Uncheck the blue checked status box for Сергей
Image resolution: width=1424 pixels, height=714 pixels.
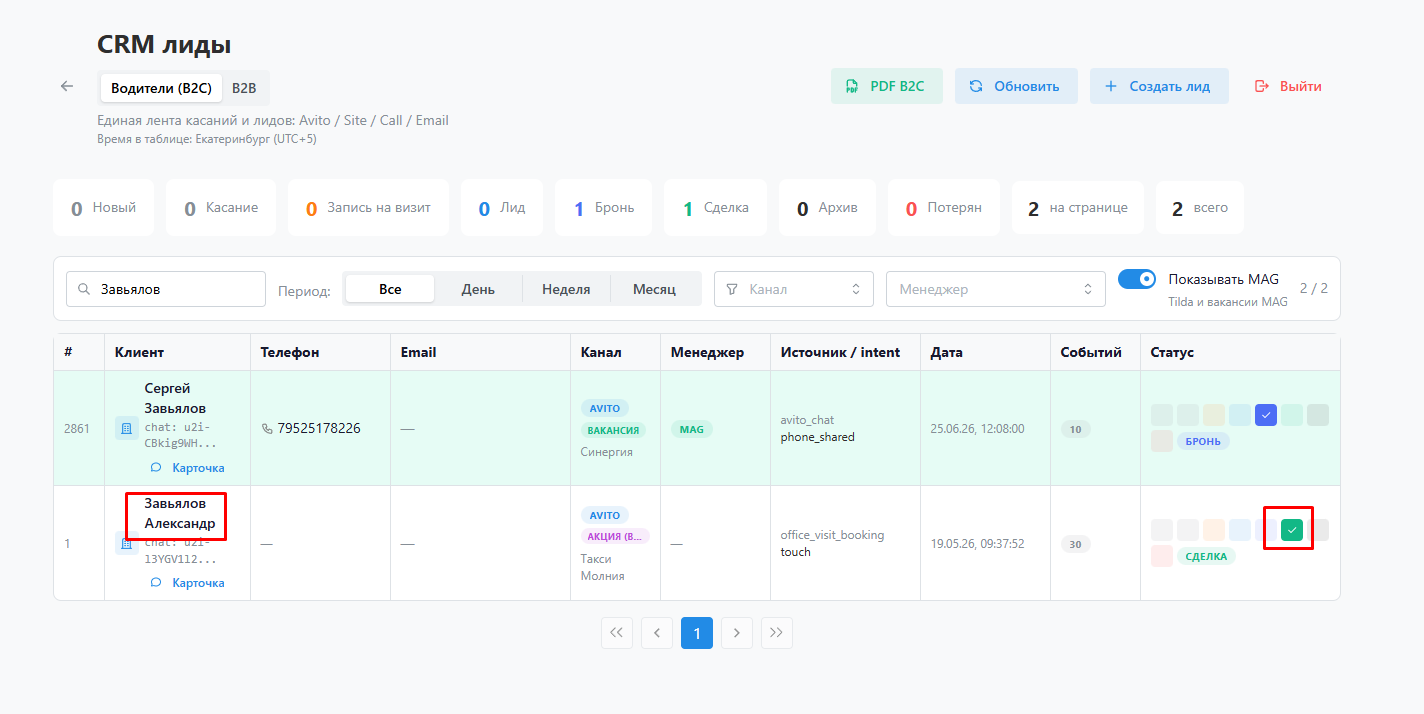pos(1266,415)
